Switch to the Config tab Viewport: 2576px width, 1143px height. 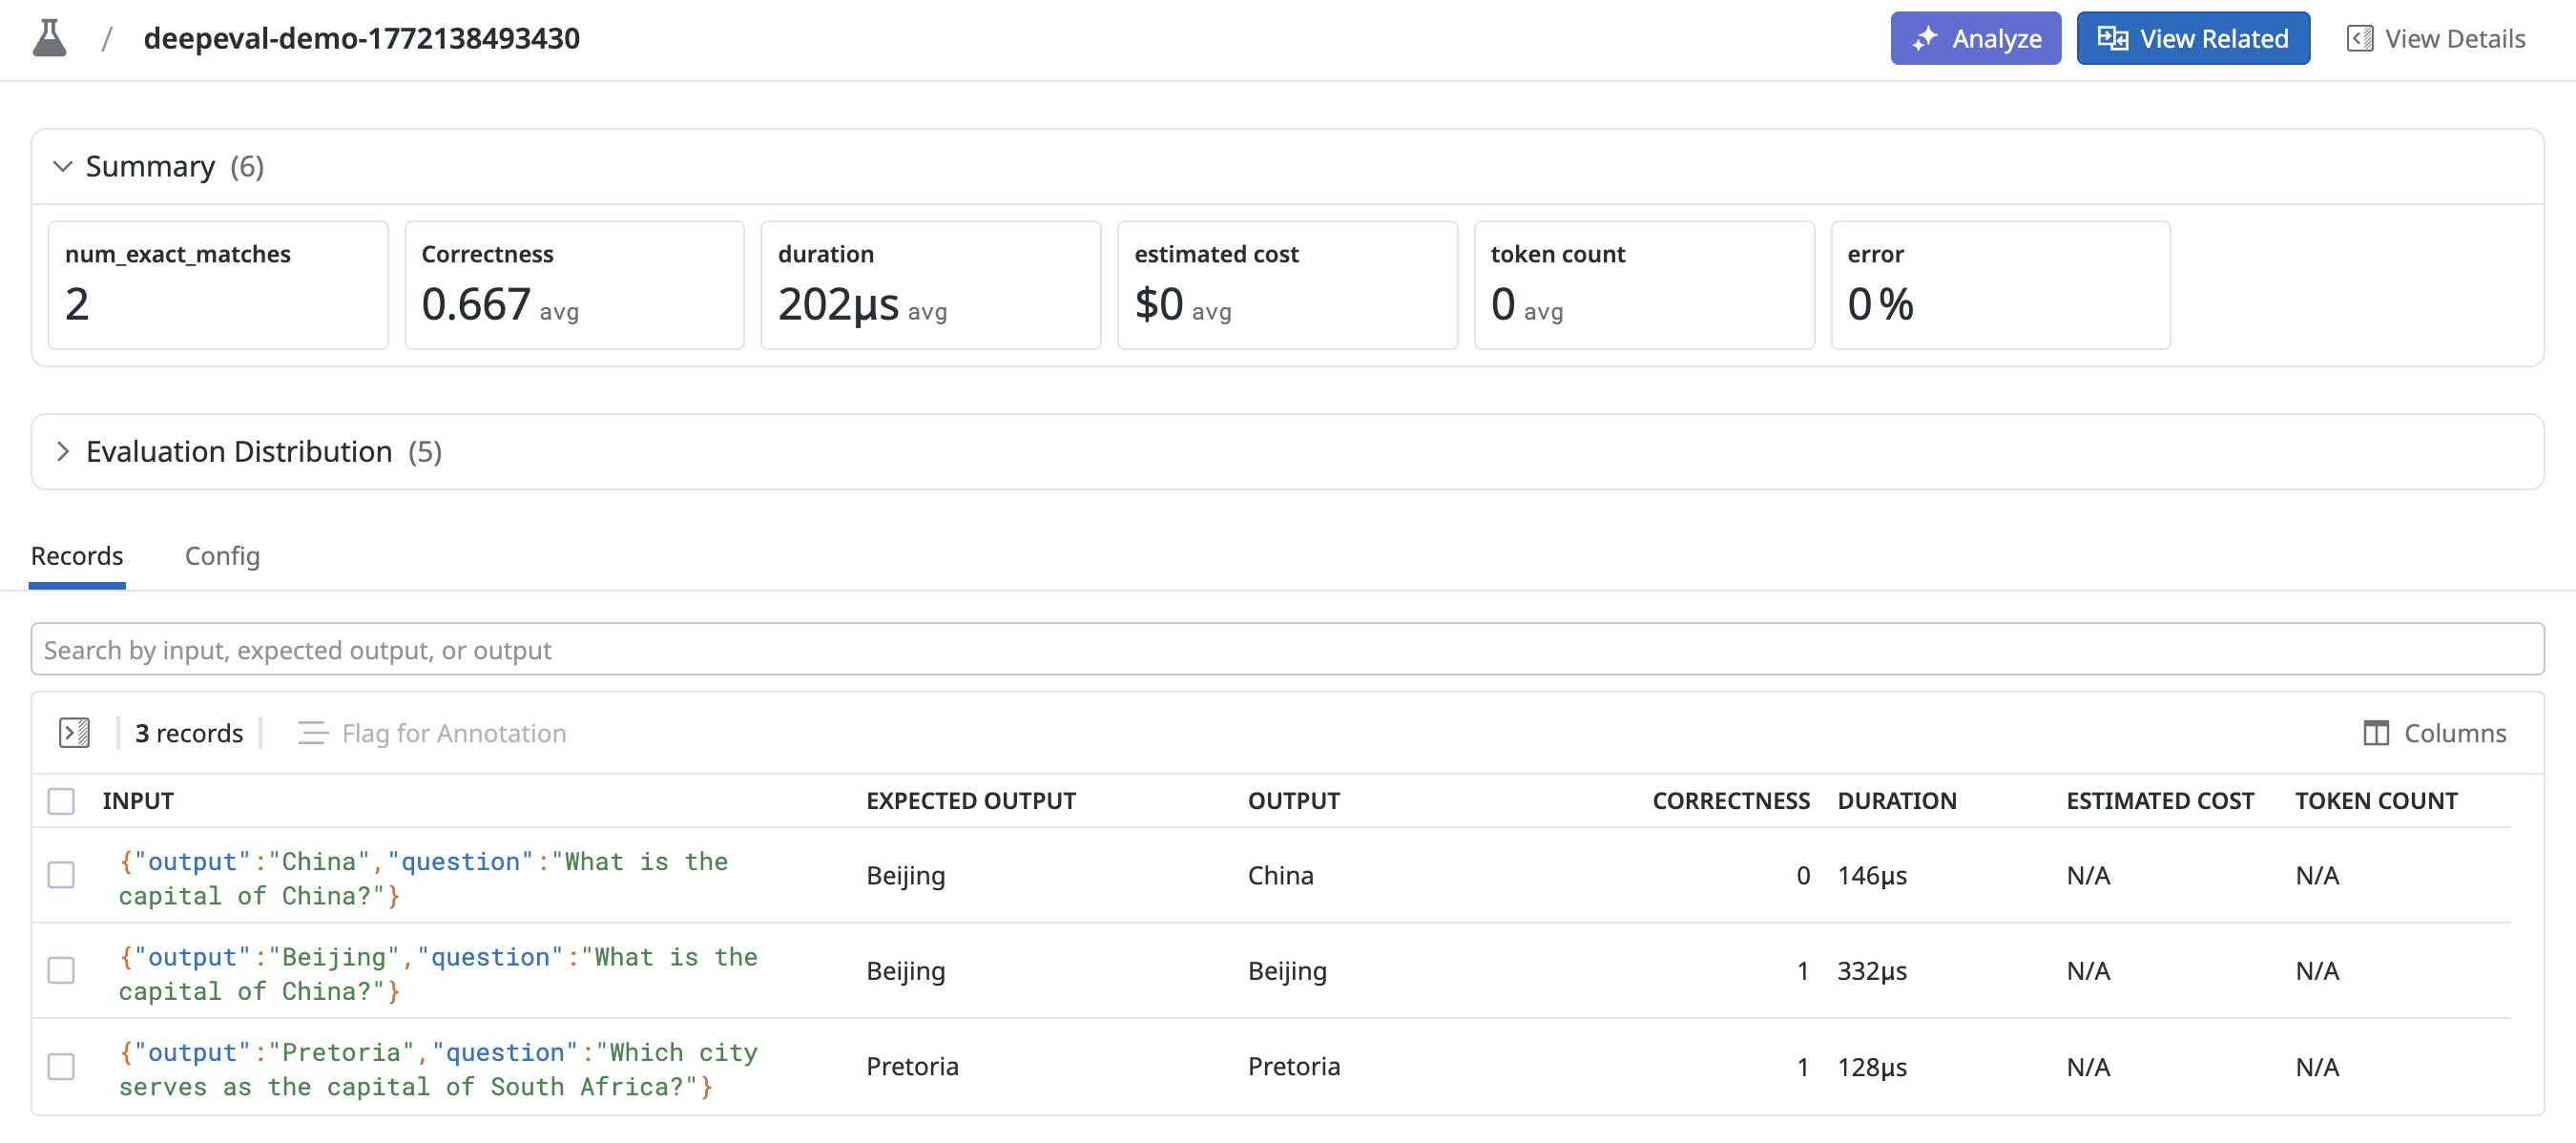[222, 556]
